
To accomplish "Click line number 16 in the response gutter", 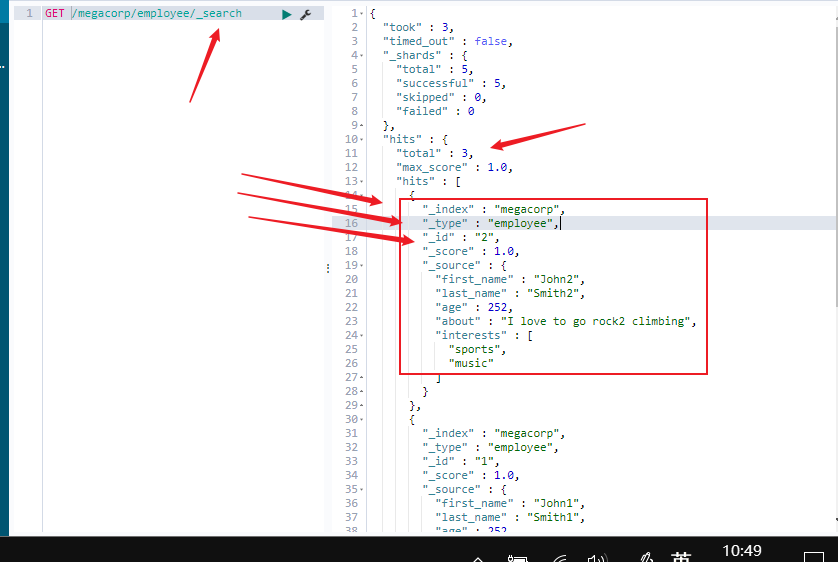I will click(x=351, y=223).
